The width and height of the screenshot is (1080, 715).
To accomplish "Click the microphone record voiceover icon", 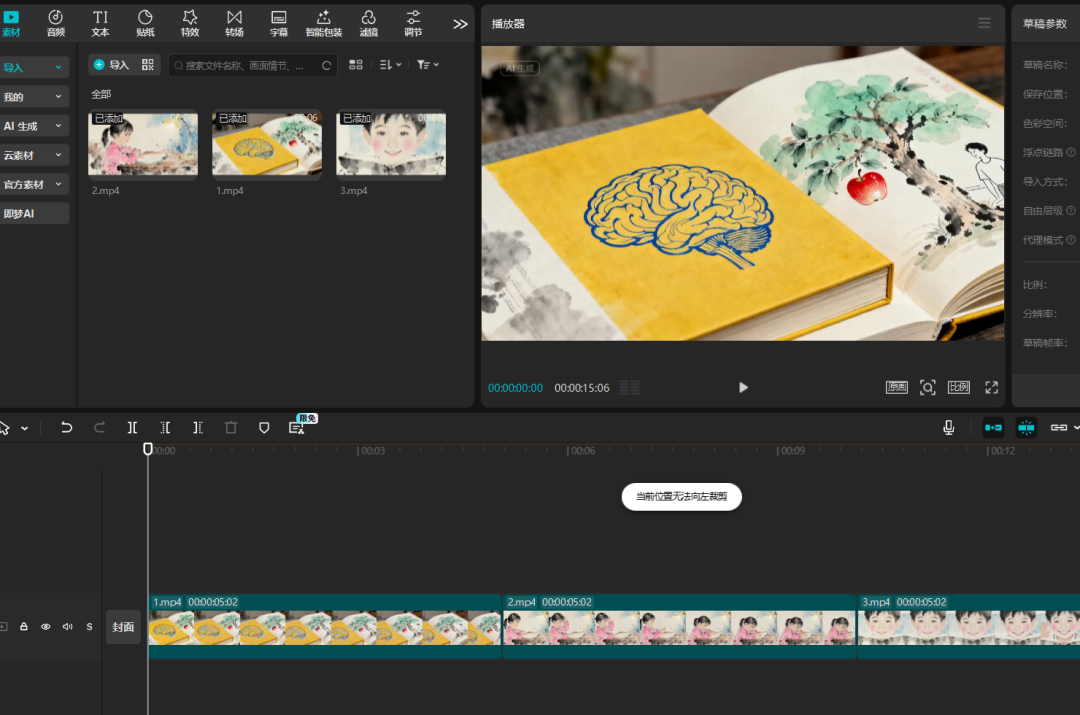I will [x=948, y=427].
